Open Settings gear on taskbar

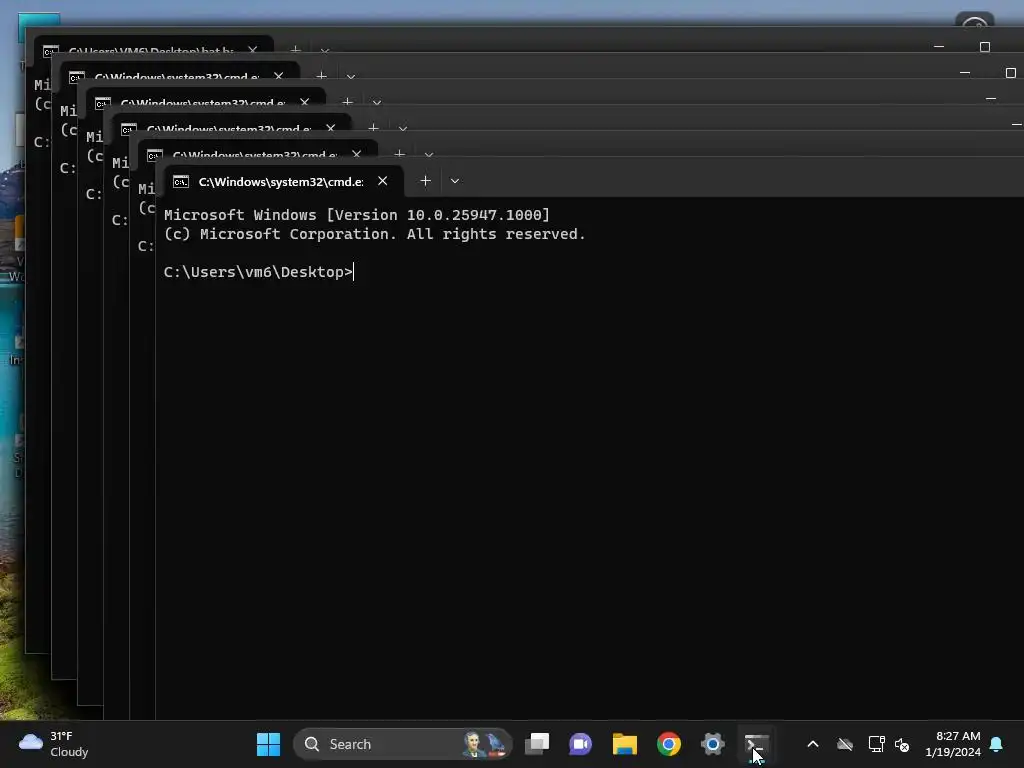click(x=712, y=744)
